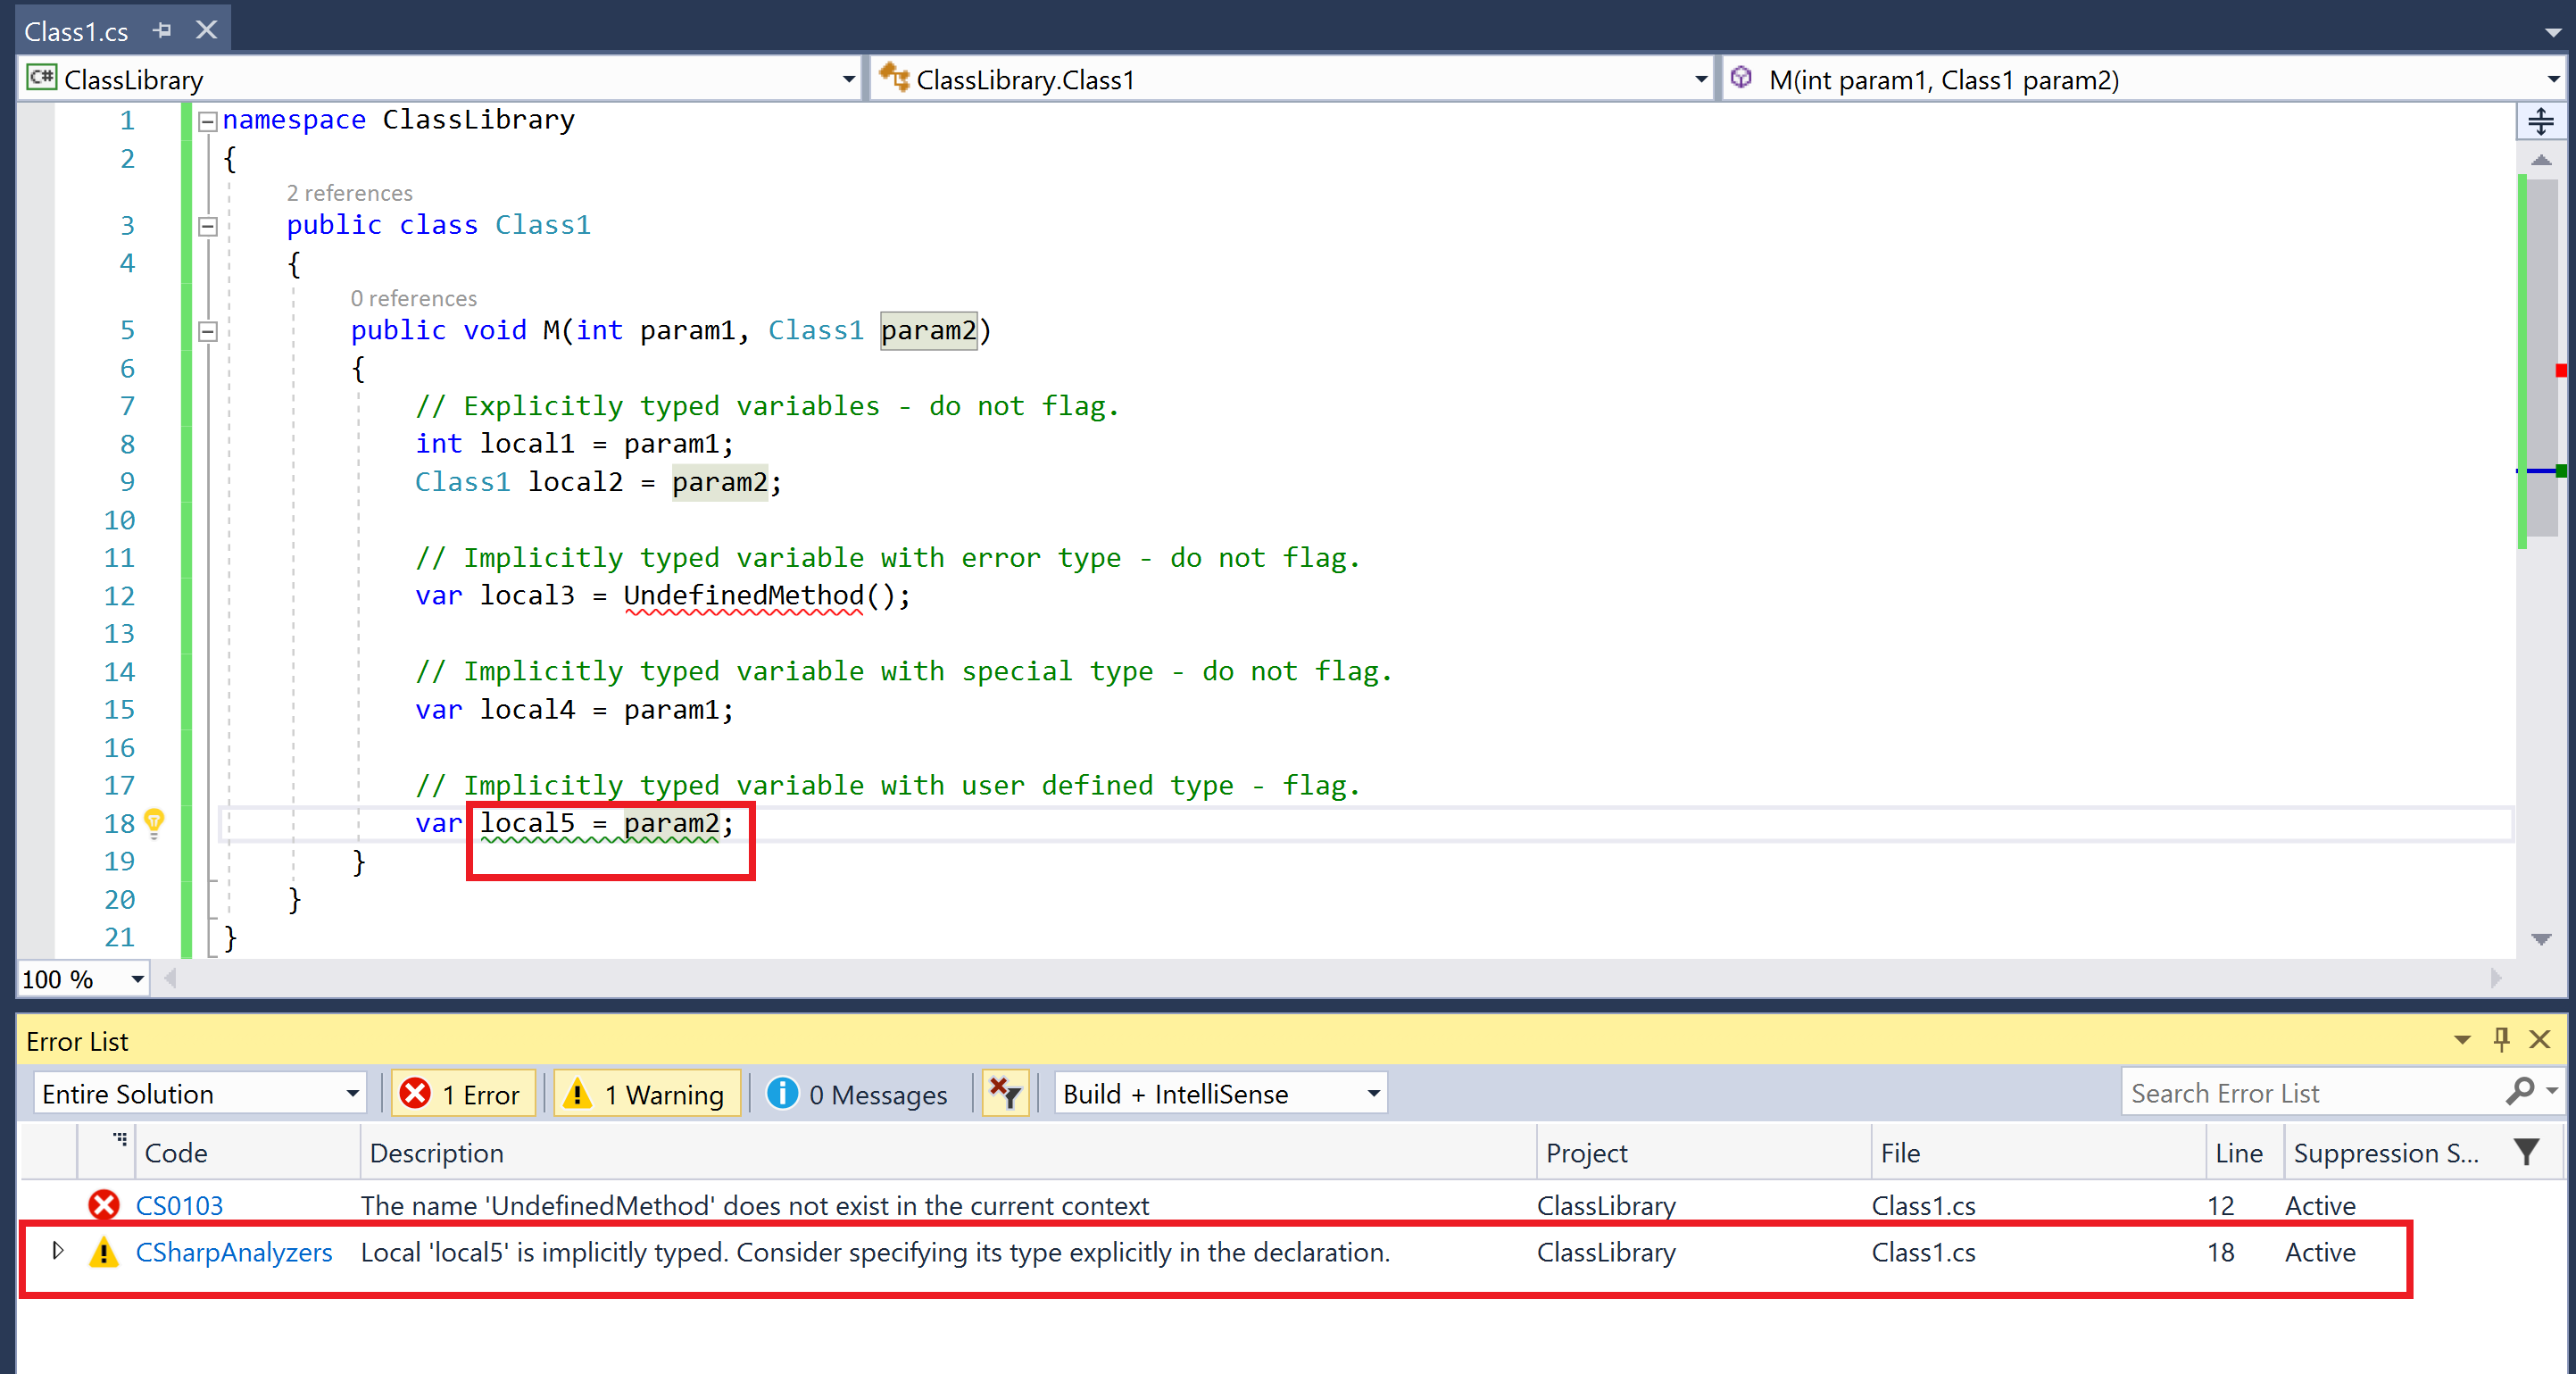
Task: Click the horizontal scroll left arrow
Action: pos(171,978)
